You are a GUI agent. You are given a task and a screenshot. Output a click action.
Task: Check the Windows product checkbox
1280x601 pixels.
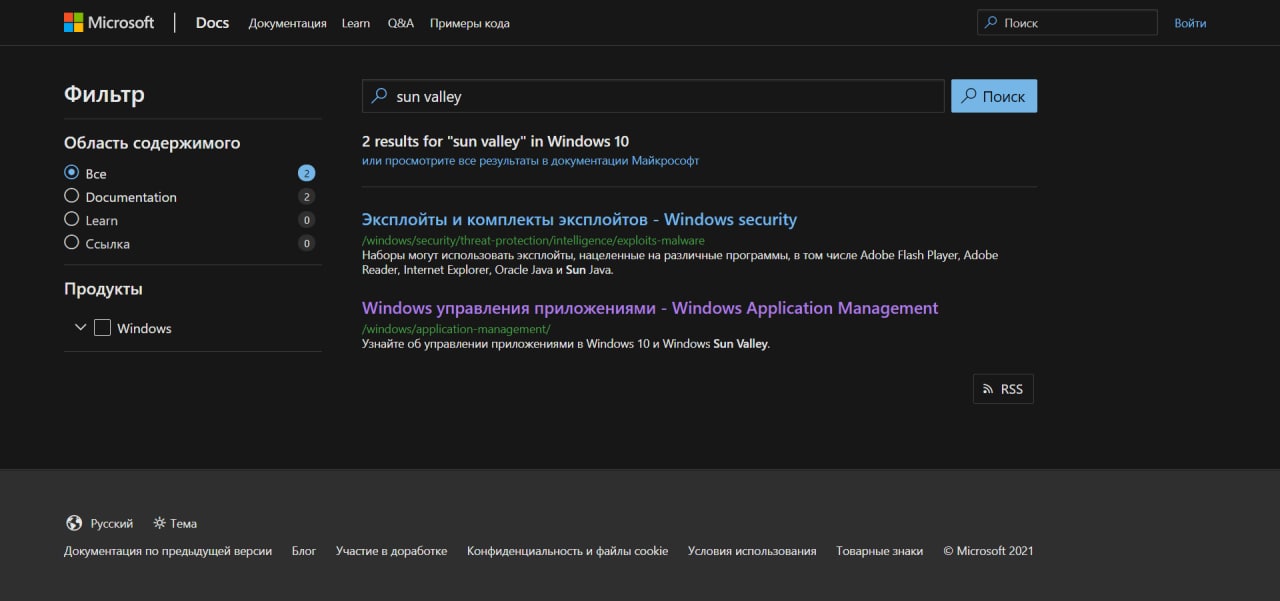point(102,327)
